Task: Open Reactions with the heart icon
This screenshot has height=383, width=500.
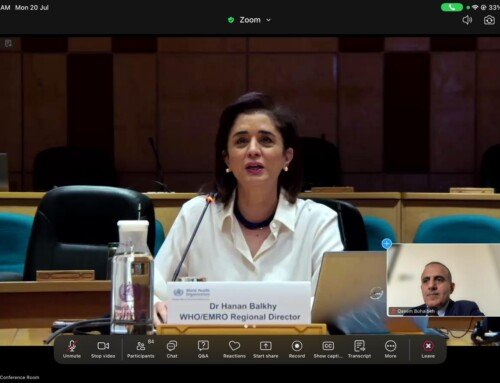Action: tap(234, 349)
